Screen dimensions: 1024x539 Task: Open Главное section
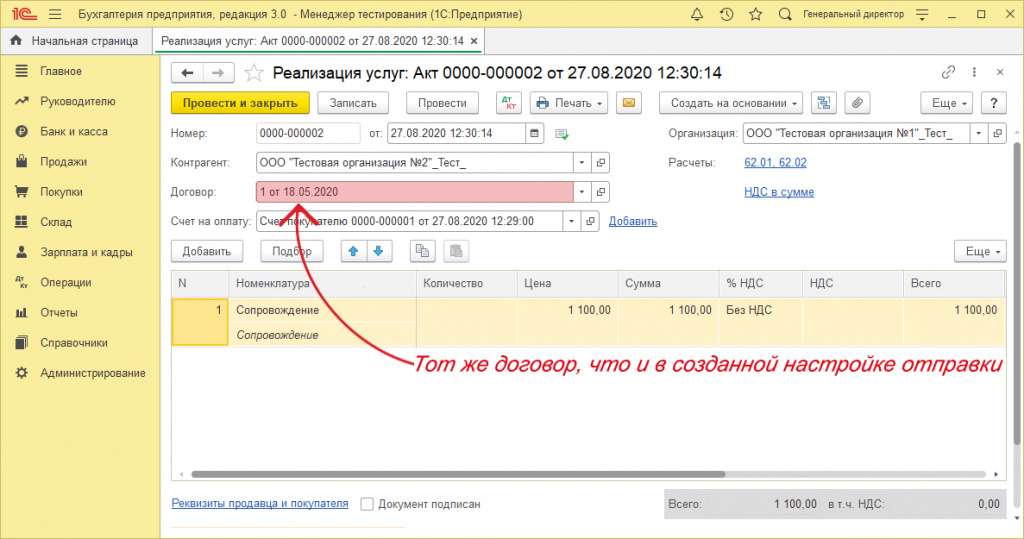[61, 71]
